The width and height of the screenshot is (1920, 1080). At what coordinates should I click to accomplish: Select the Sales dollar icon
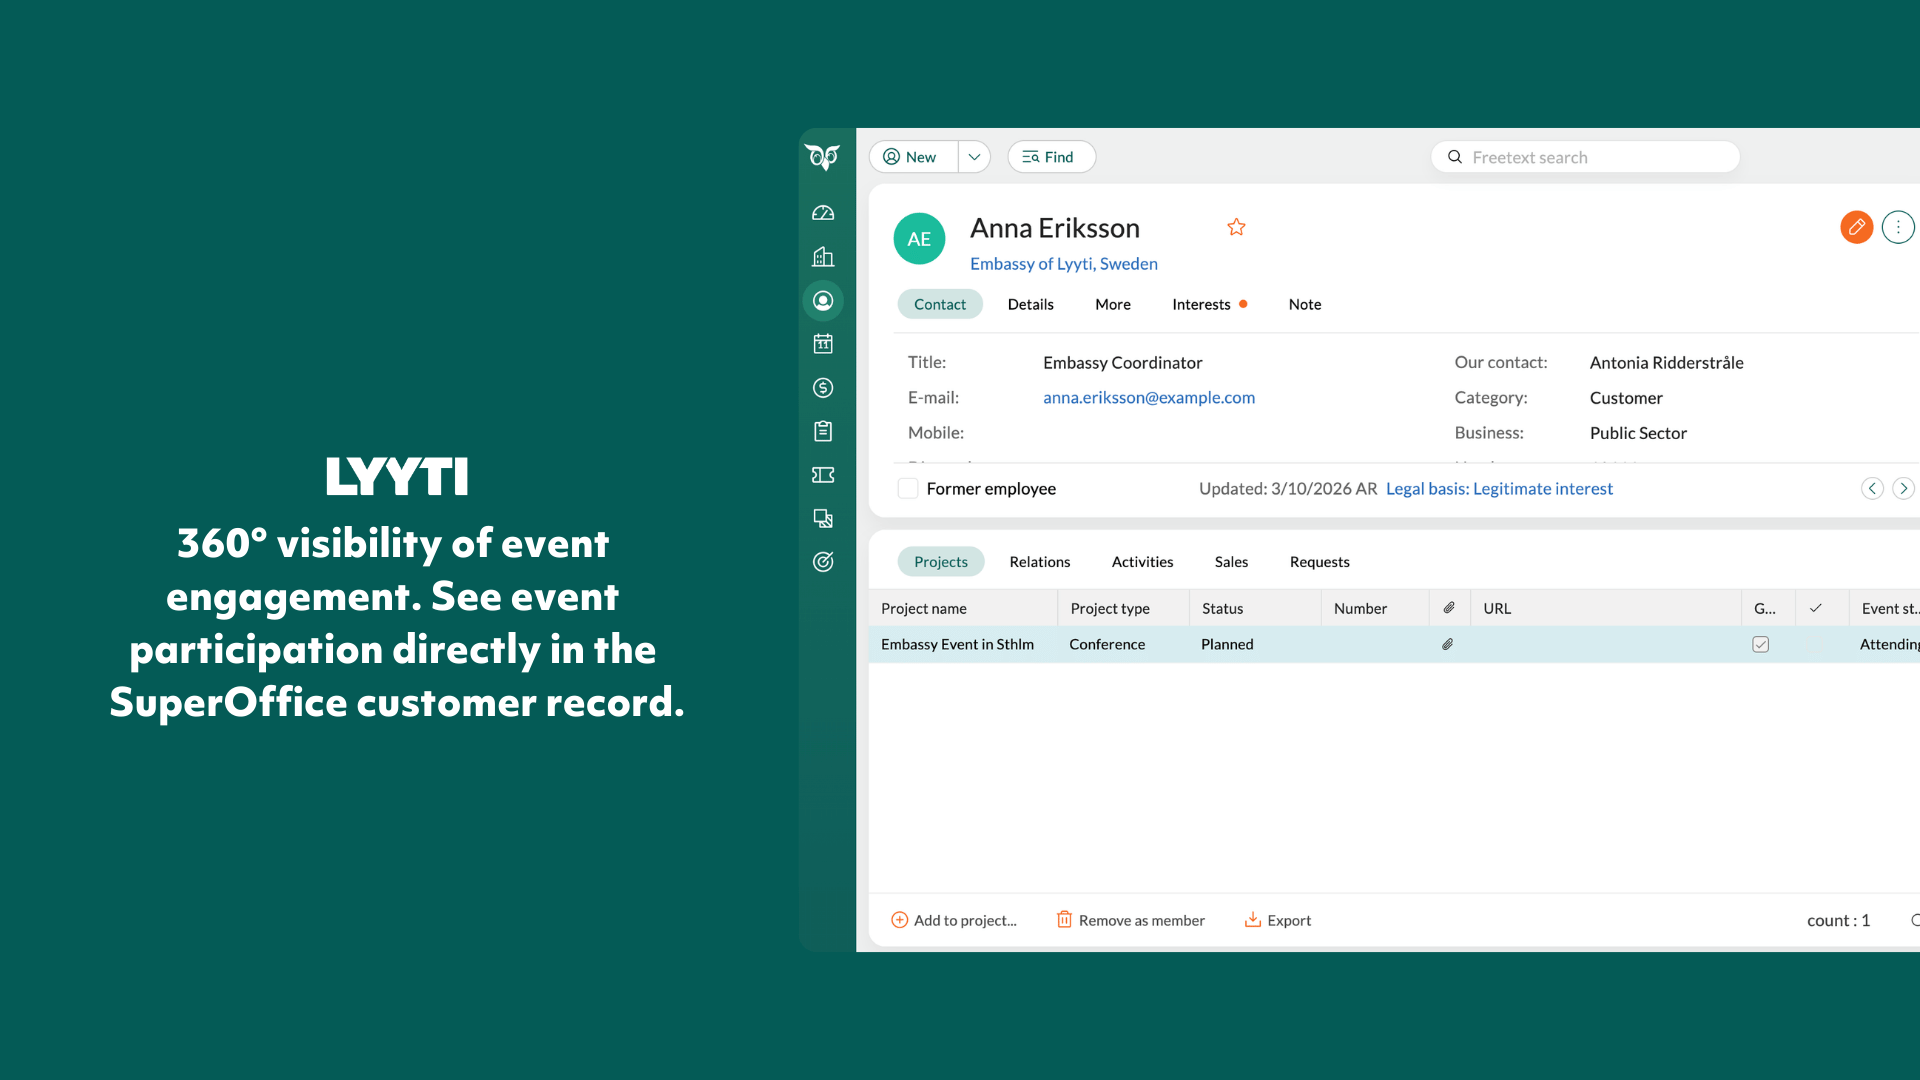tap(823, 387)
